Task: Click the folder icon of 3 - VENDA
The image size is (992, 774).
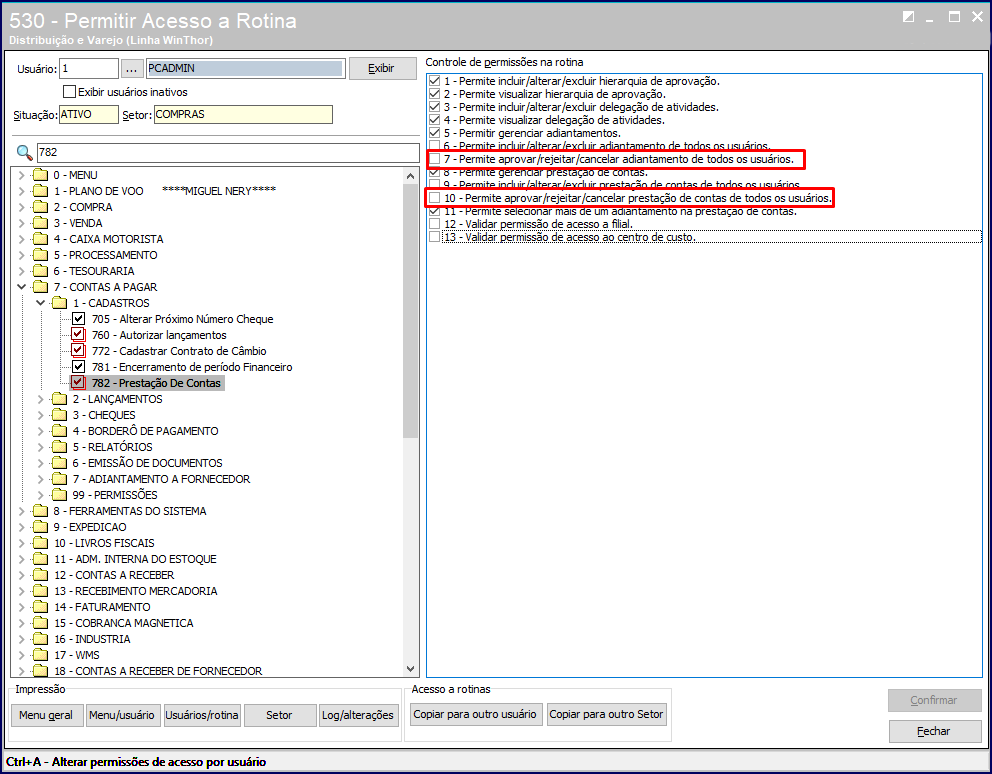Action: [x=40, y=223]
